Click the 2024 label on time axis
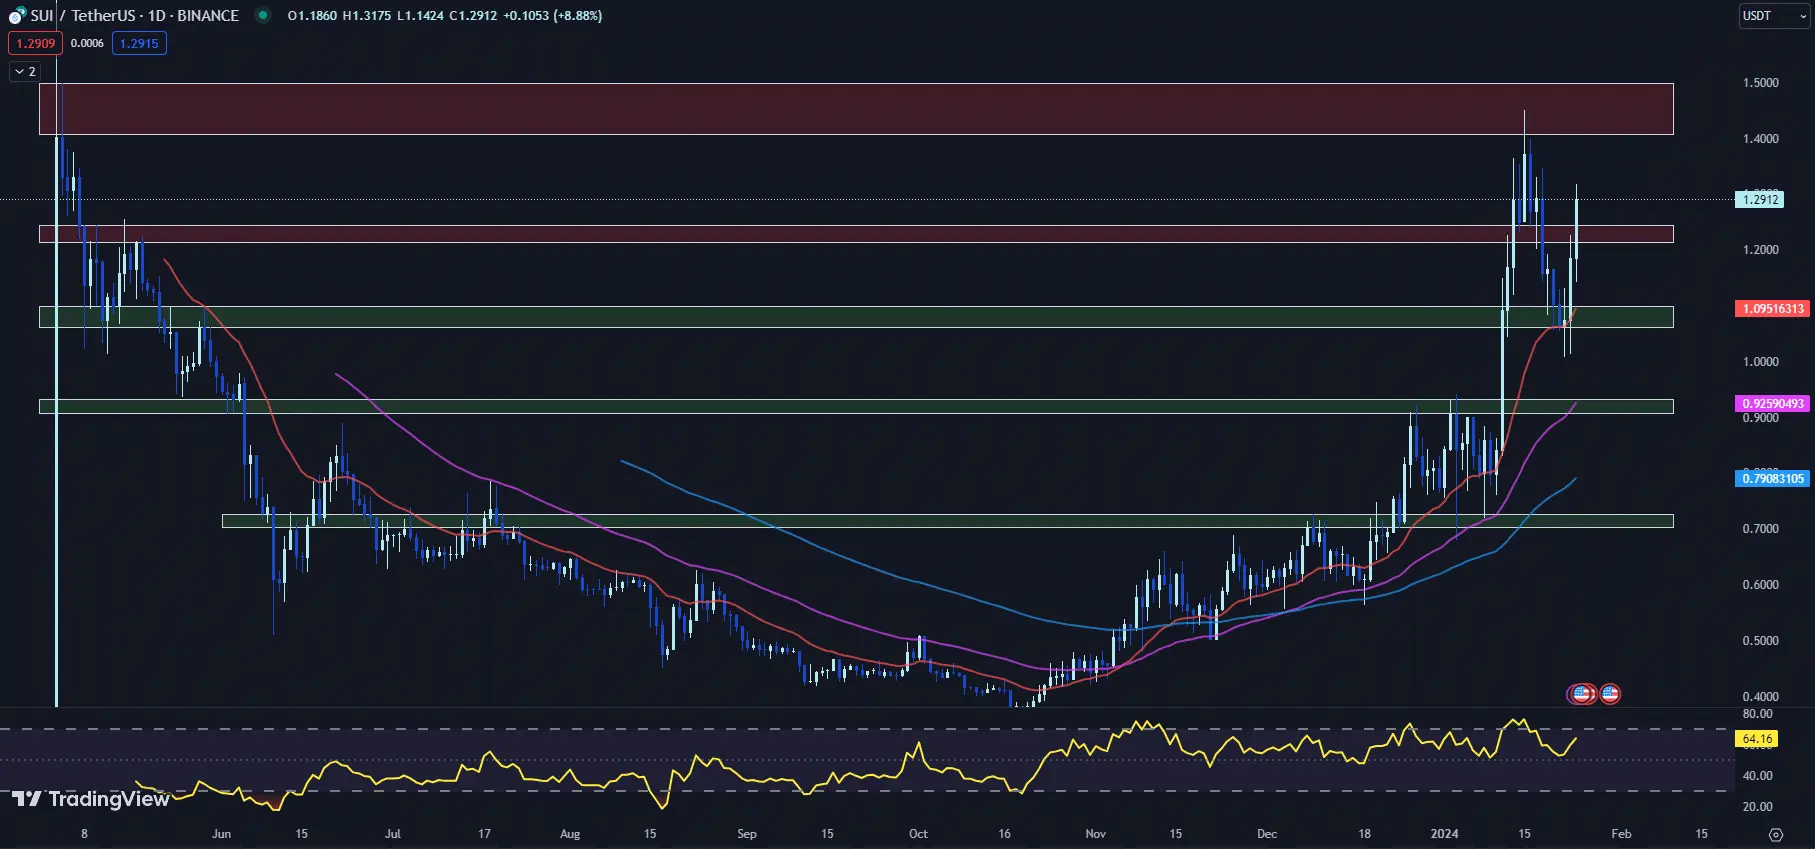This screenshot has height=849, width=1815. (x=1444, y=834)
